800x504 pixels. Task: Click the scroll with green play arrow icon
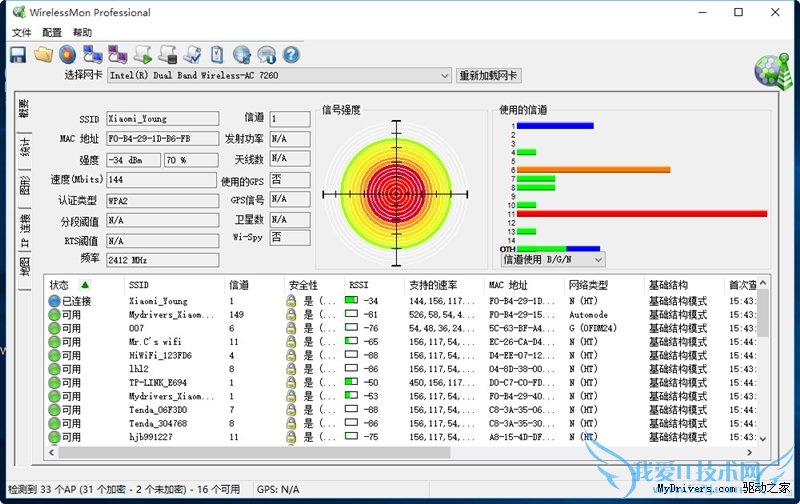tap(142, 54)
